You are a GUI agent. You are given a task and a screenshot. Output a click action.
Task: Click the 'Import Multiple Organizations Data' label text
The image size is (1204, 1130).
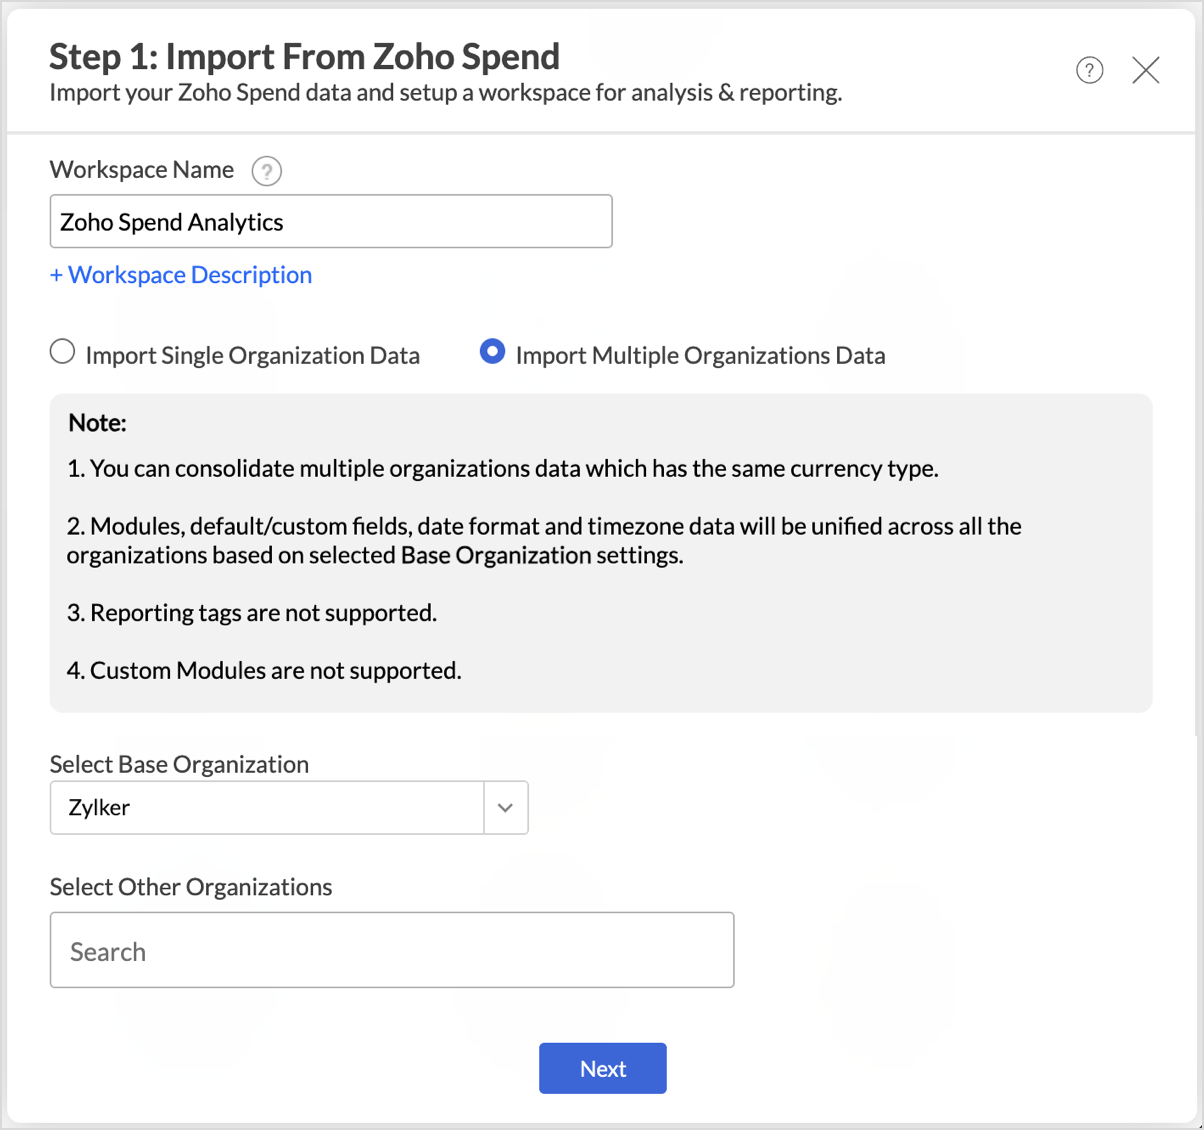tap(700, 356)
